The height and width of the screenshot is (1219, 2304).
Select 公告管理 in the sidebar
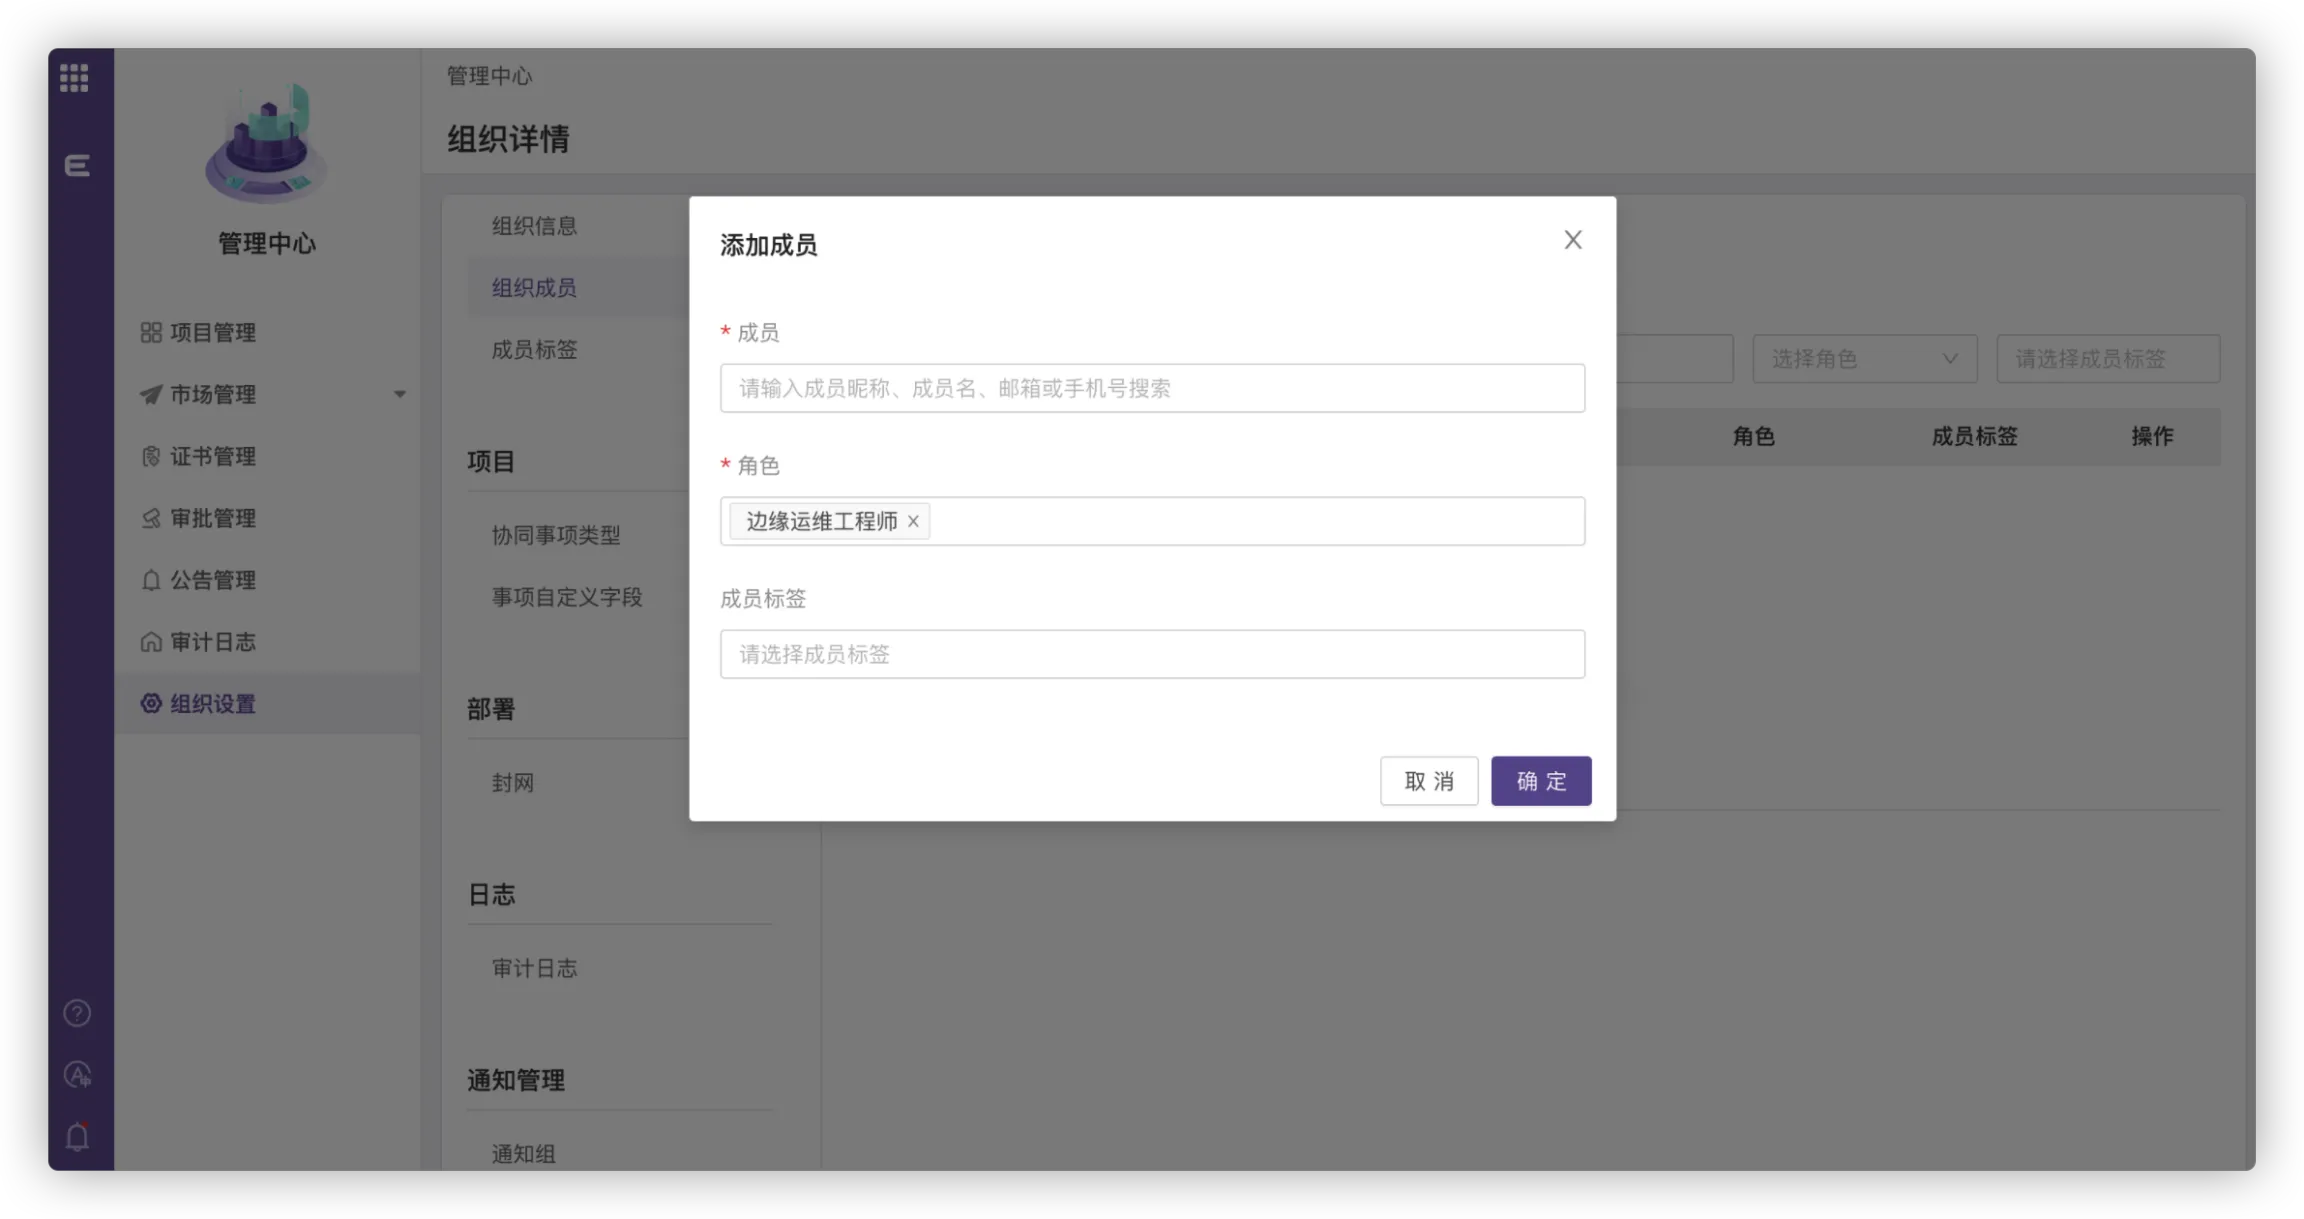(212, 580)
